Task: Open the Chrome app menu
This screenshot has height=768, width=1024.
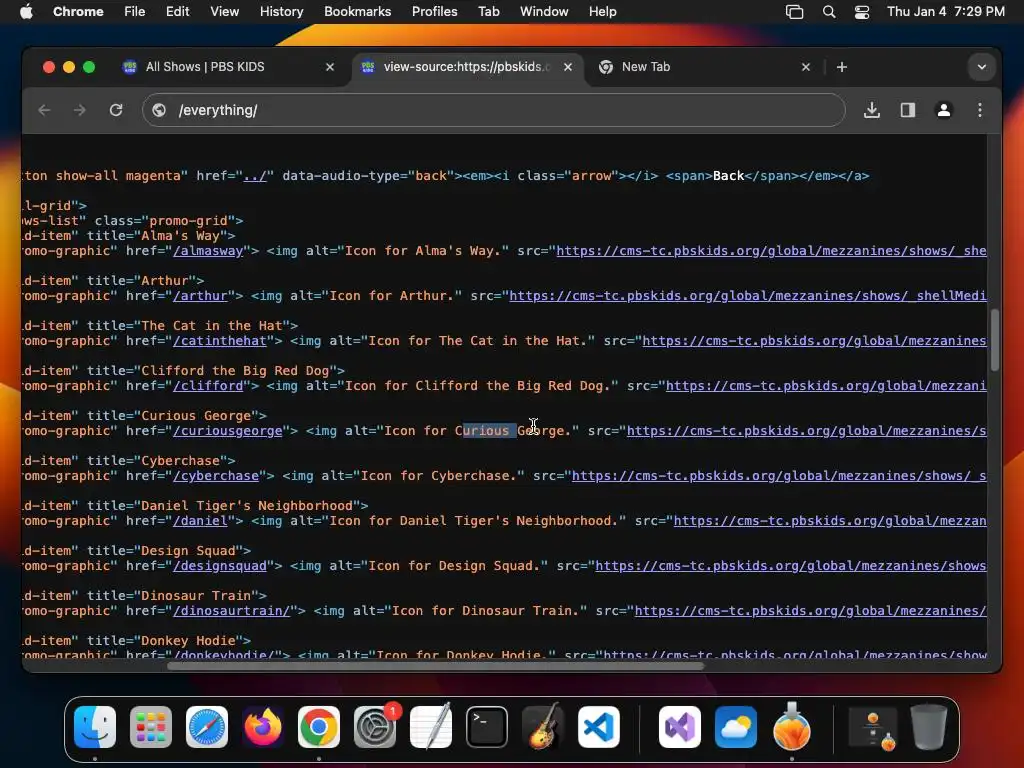Action: click(78, 12)
